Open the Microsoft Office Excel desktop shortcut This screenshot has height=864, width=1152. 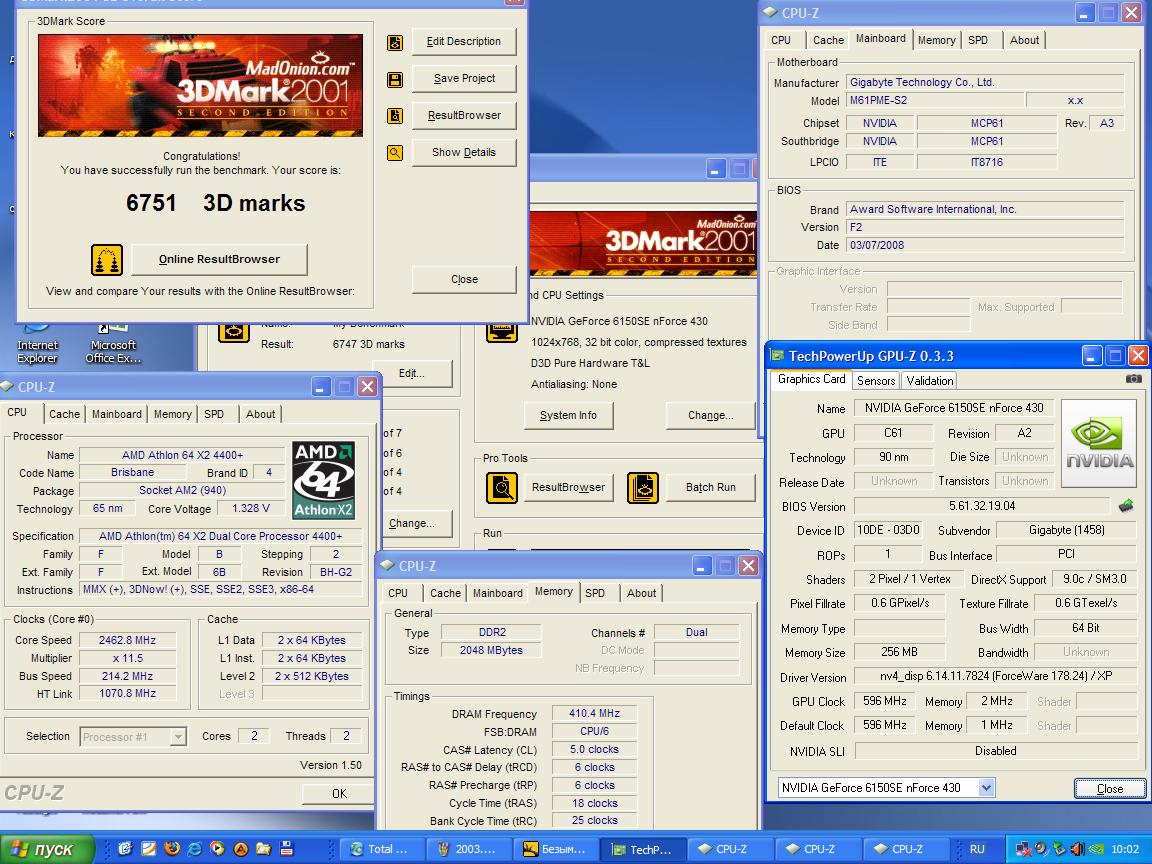(x=112, y=344)
